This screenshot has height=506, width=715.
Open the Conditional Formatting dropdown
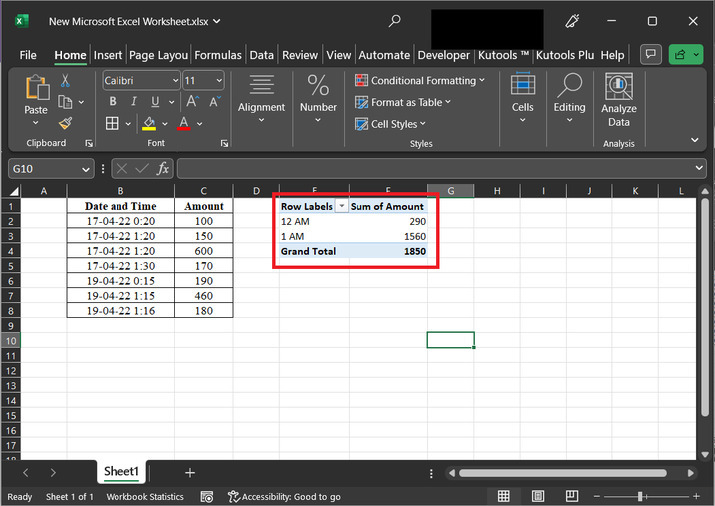click(421, 80)
